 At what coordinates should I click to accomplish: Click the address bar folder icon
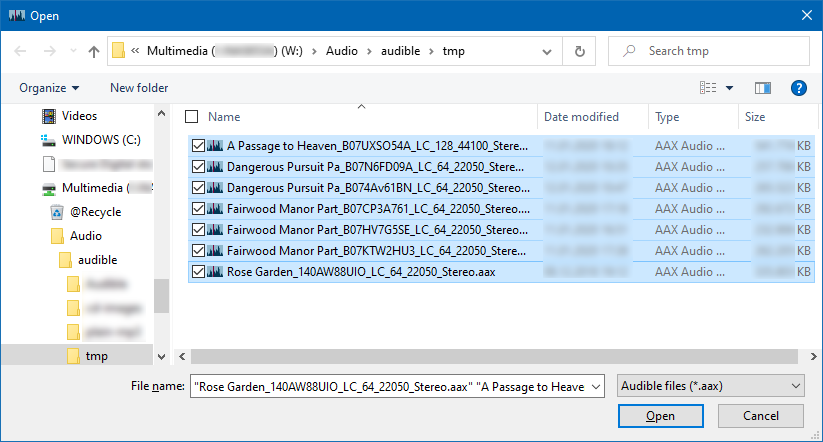[x=119, y=50]
